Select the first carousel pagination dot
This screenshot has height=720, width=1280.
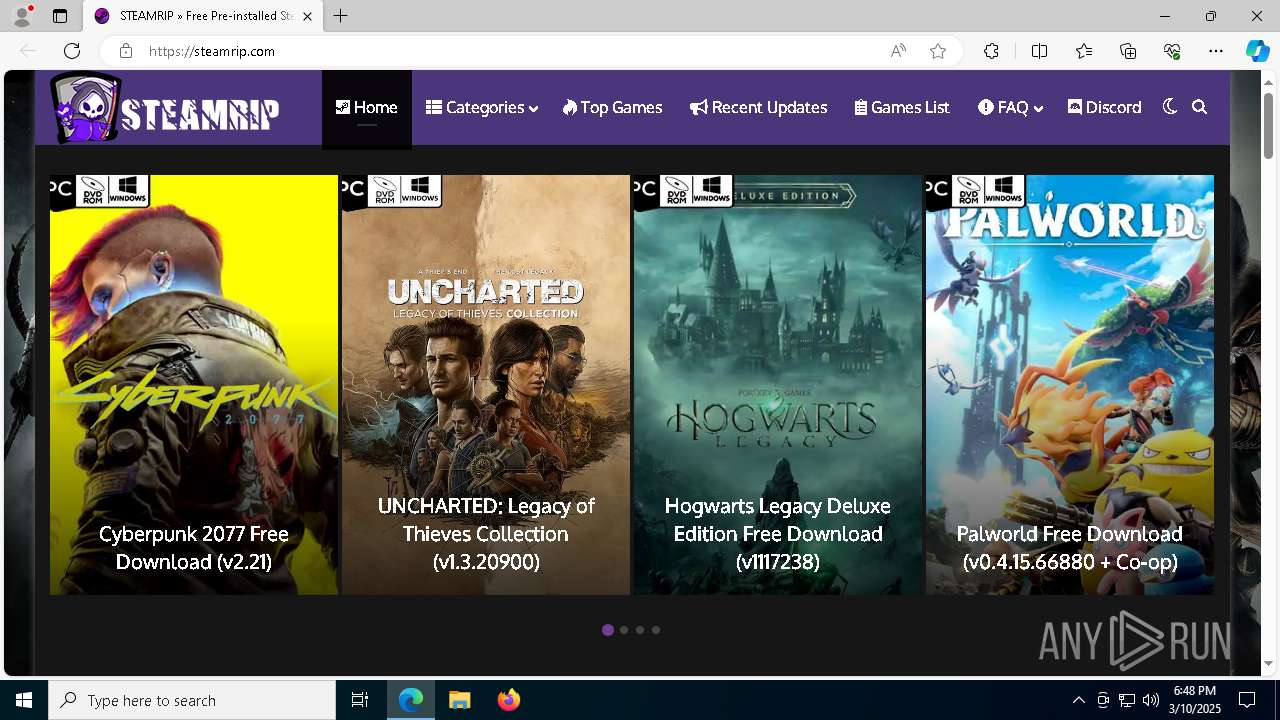(x=608, y=630)
